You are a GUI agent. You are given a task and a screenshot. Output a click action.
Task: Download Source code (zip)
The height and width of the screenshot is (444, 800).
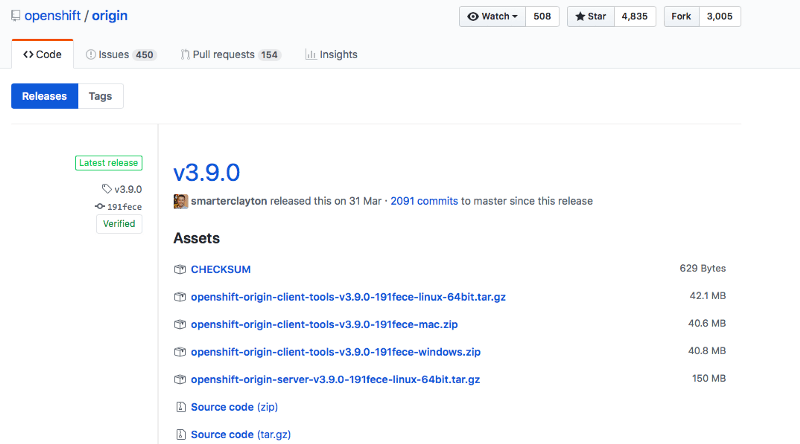coord(234,407)
